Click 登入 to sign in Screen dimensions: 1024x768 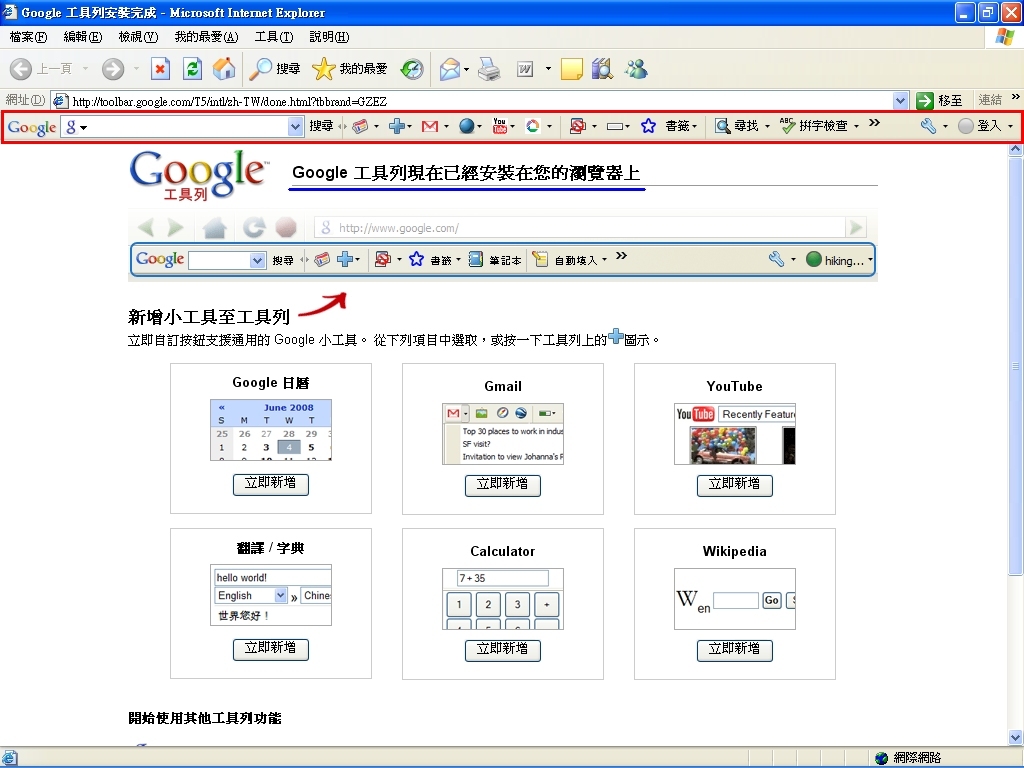pos(980,126)
